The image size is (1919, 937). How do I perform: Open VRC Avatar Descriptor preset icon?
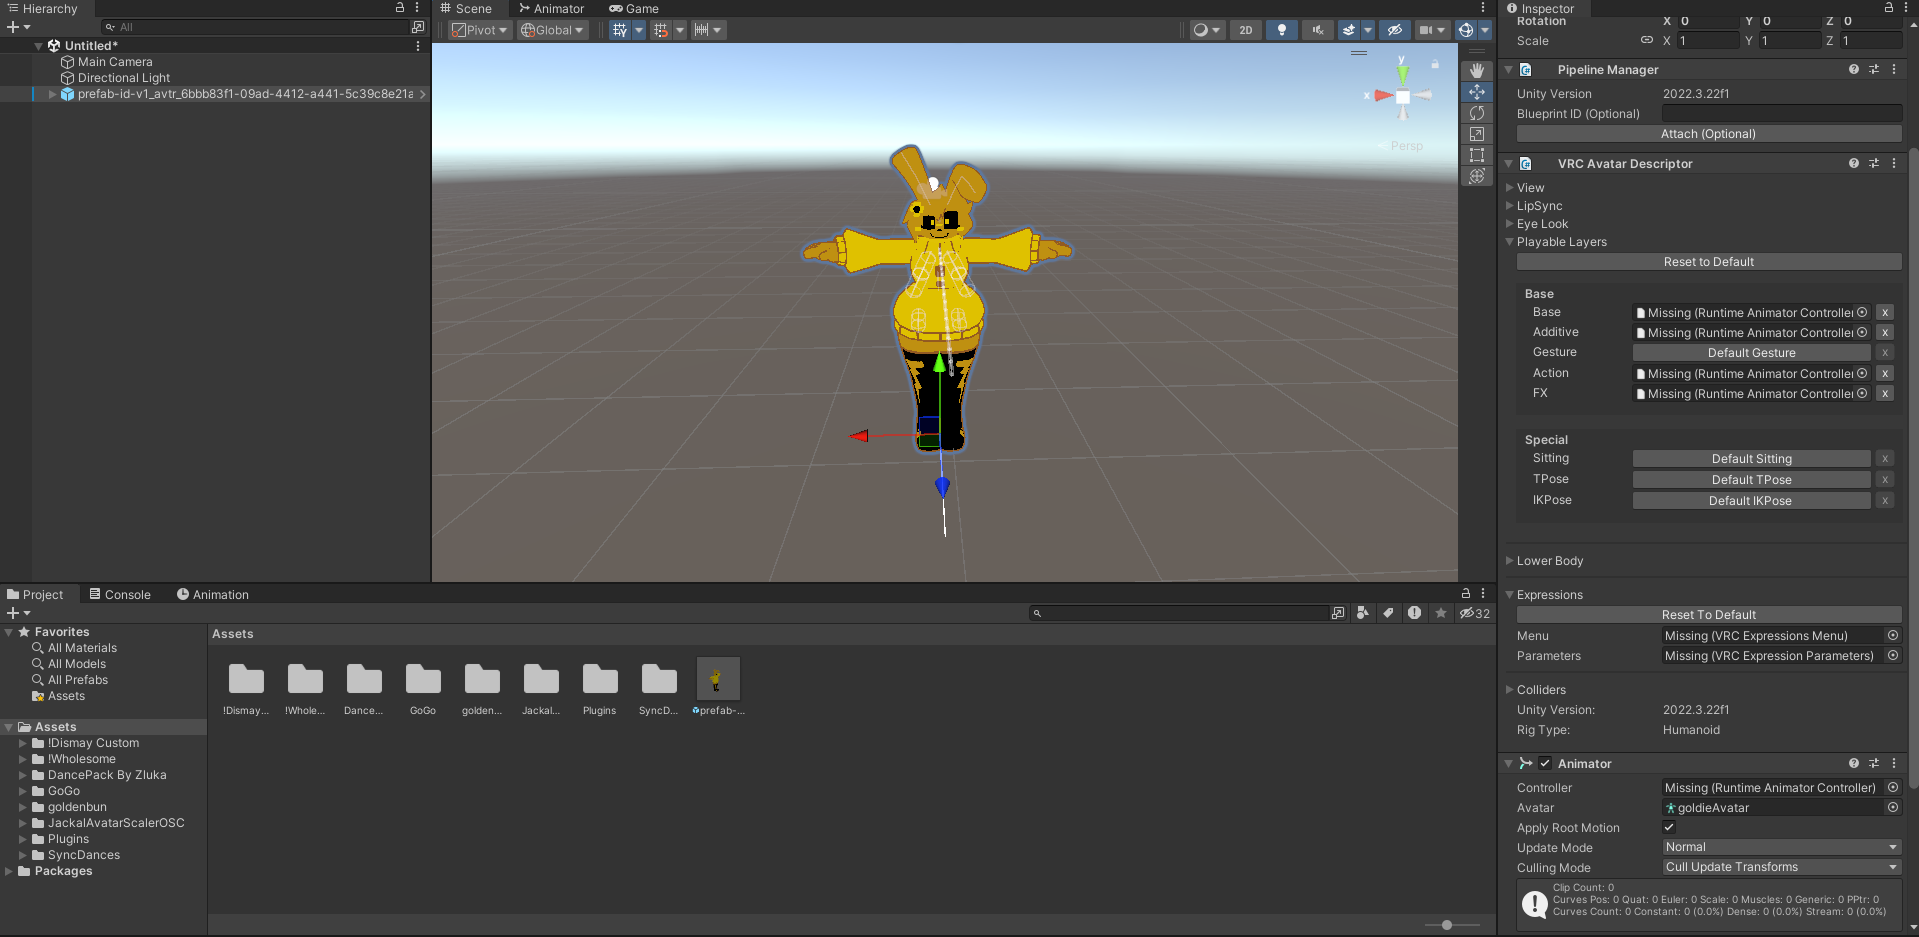[1874, 163]
